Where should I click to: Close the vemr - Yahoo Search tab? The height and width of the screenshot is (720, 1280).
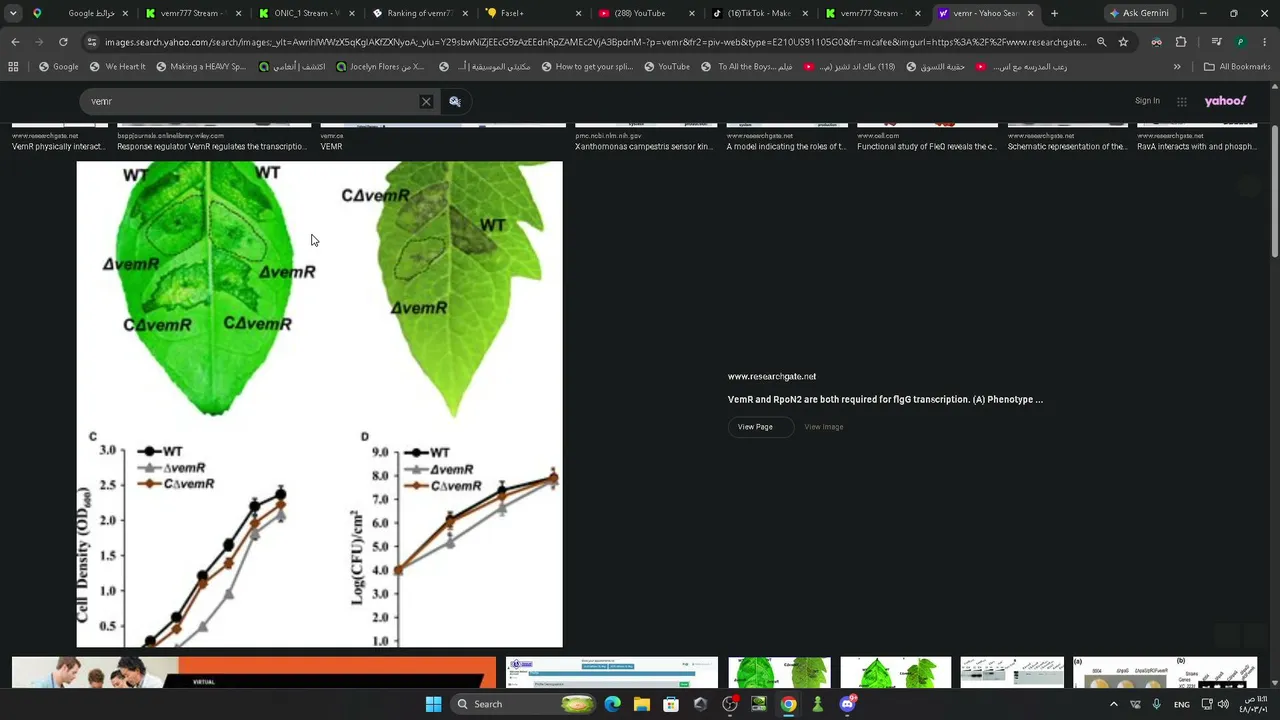point(1030,13)
